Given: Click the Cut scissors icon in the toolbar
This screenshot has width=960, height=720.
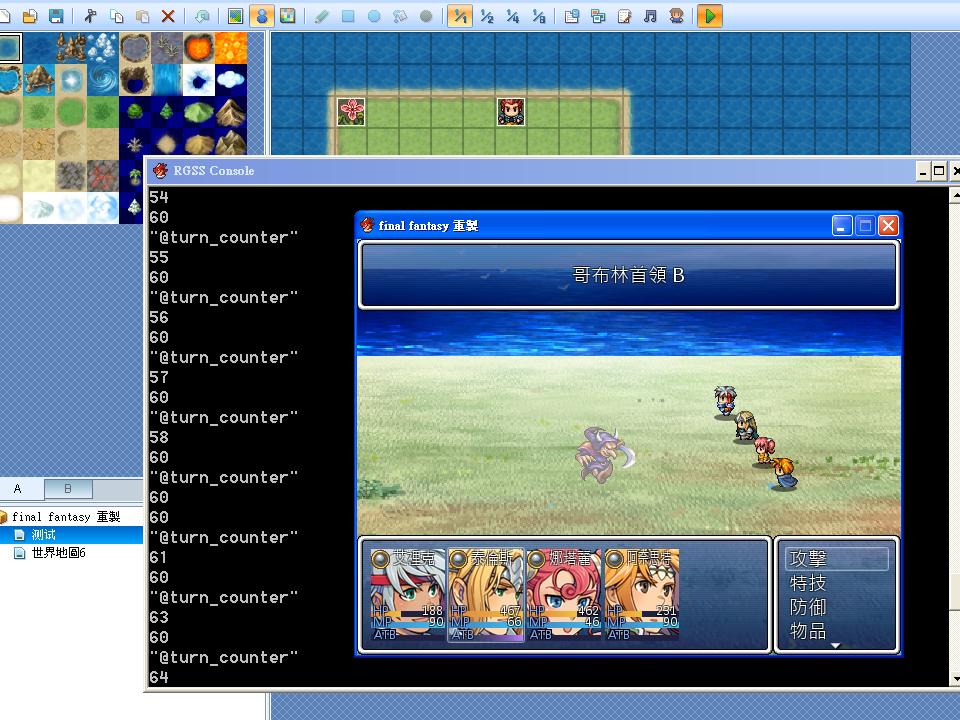Looking at the screenshot, I should point(91,16).
